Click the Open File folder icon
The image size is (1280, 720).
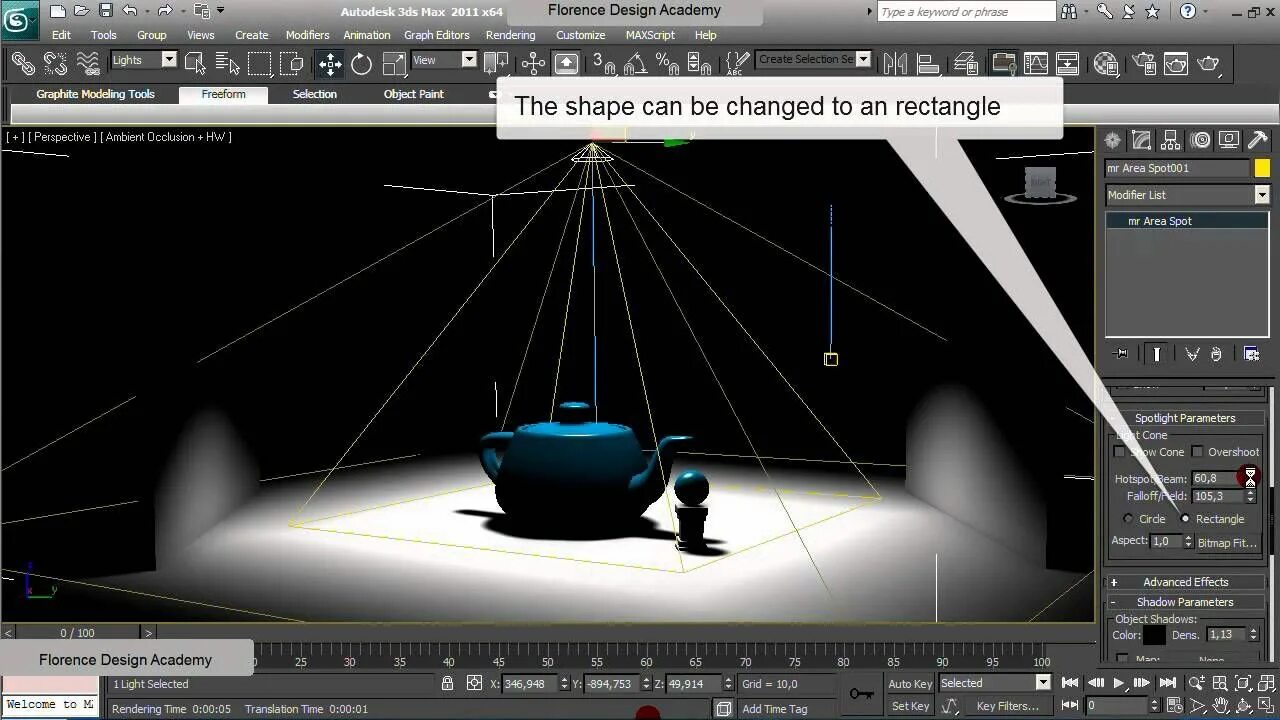click(82, 11)
